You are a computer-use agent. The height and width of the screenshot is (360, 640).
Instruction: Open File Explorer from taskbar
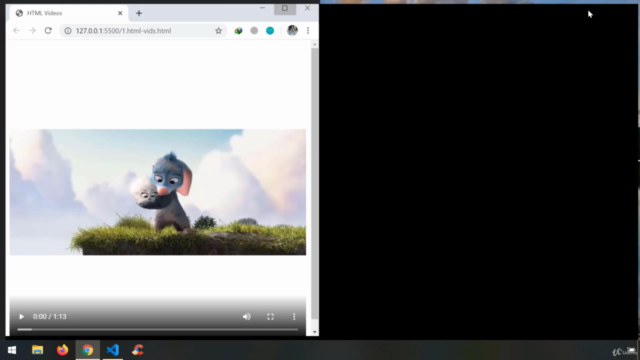pyautogui.click(x=38, y=350)
